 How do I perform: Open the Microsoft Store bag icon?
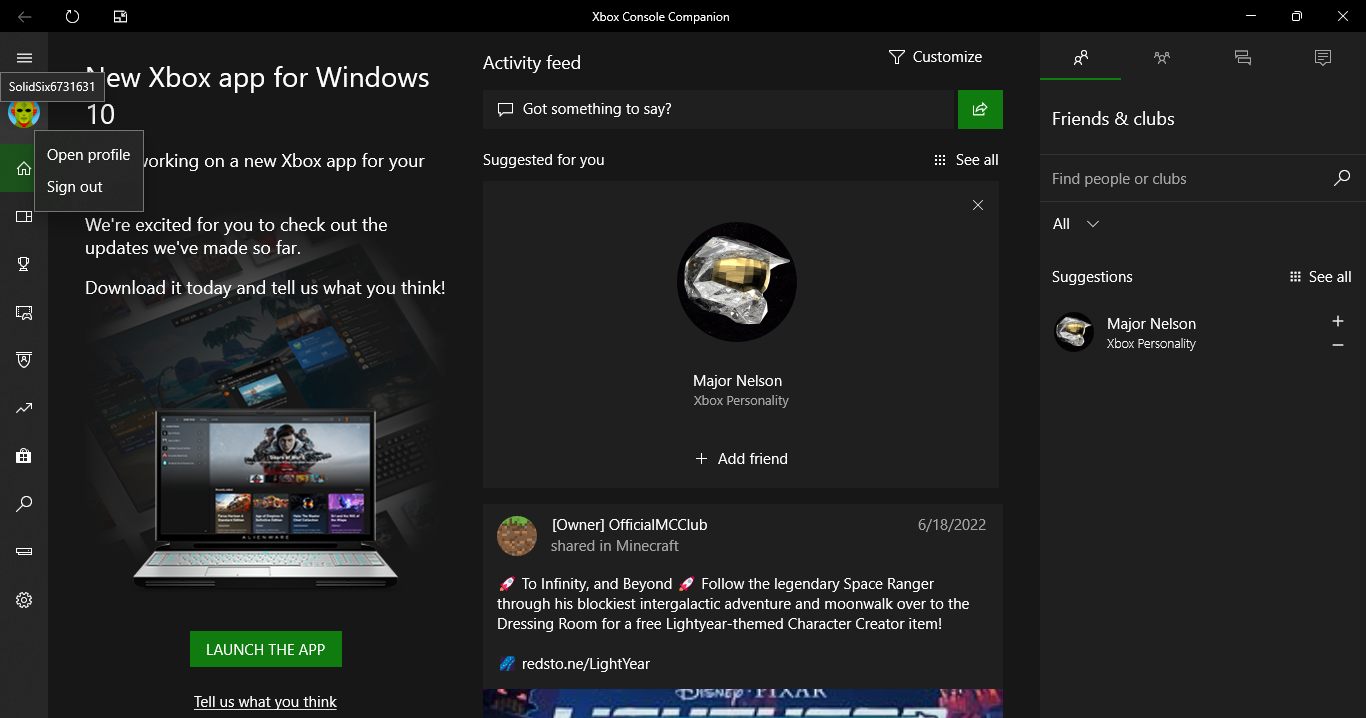[24, 456]
